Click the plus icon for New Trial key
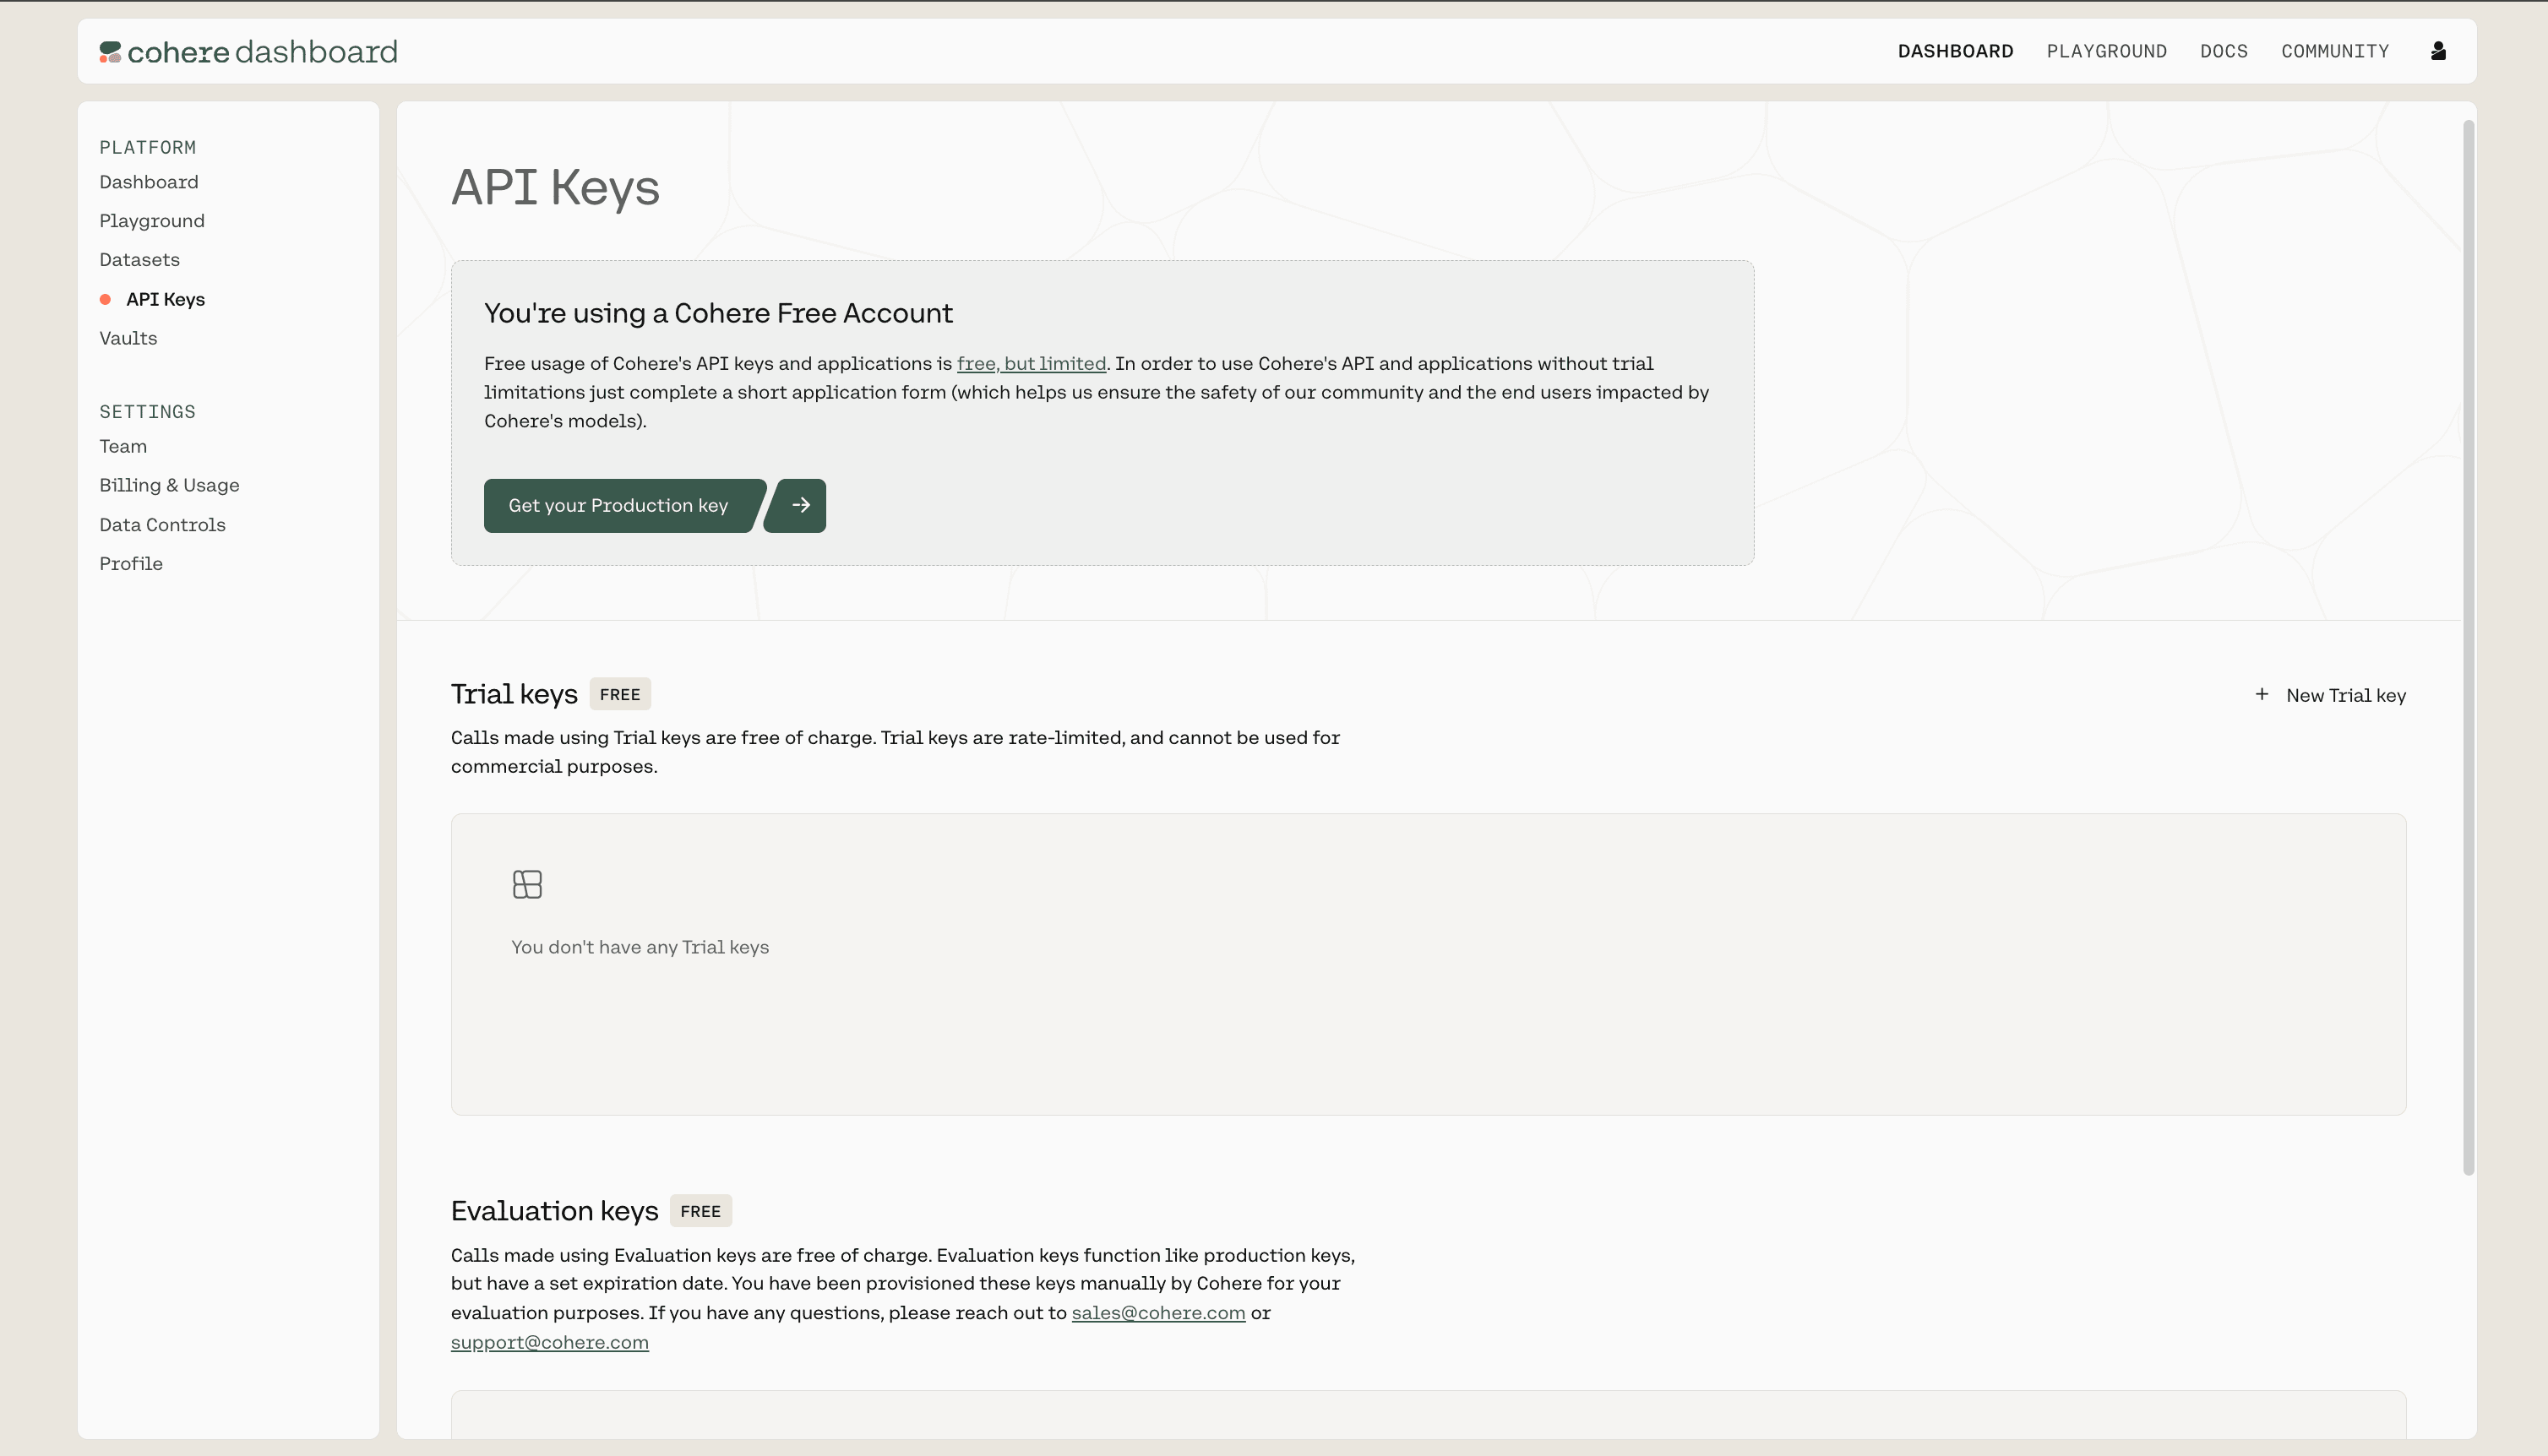This screenshot has height=1456, width=2548. pyautogui.click(x=2261, y=694)
